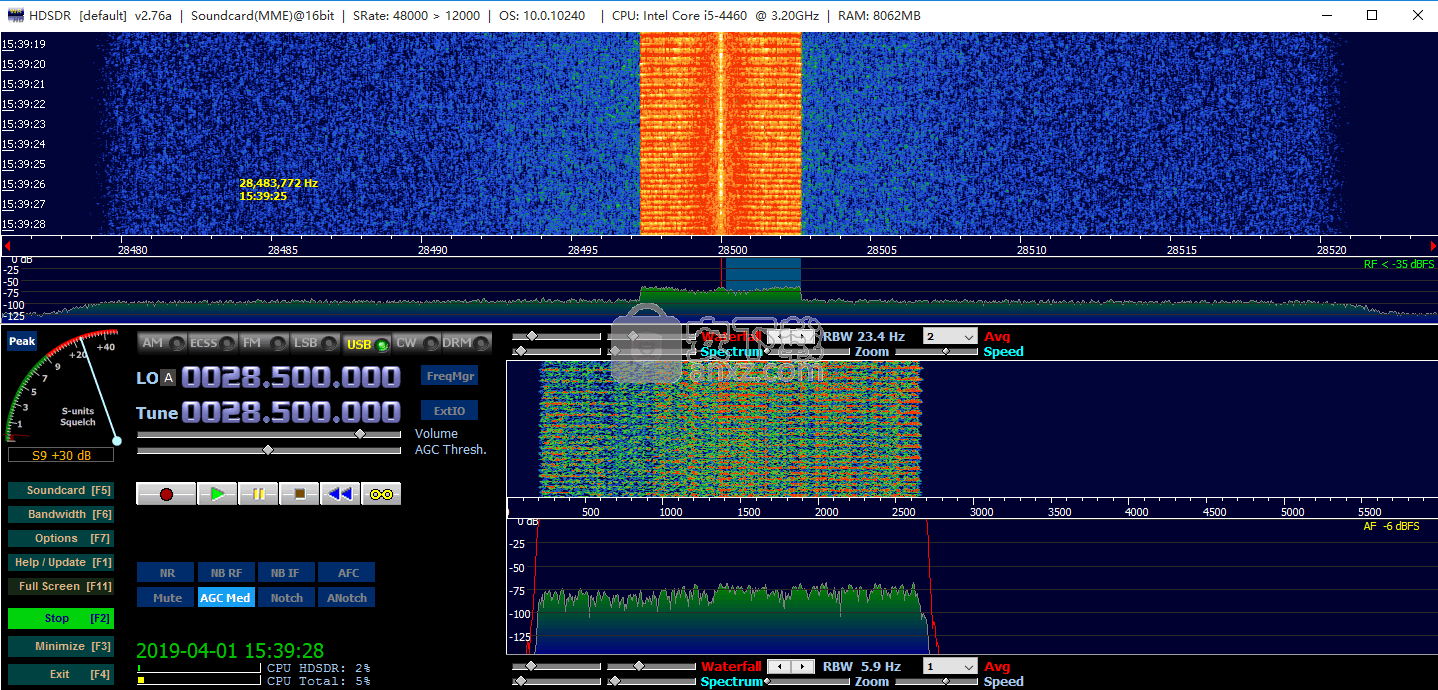Toggle NB IF noise blanker
The image size is (1438, 690).
tap(286, 573)
